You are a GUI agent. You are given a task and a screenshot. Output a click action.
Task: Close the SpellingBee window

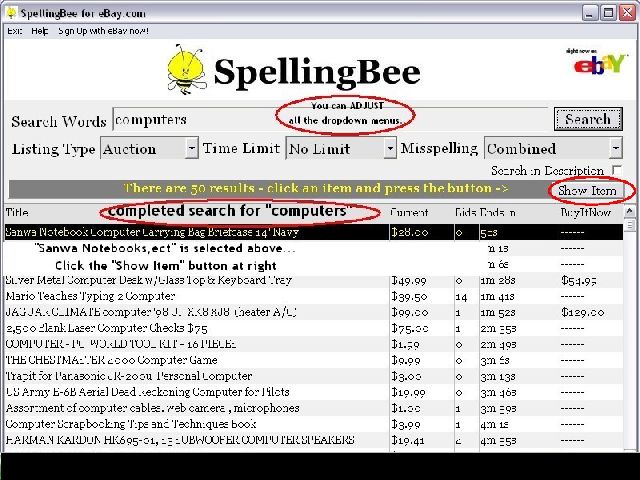627,13
